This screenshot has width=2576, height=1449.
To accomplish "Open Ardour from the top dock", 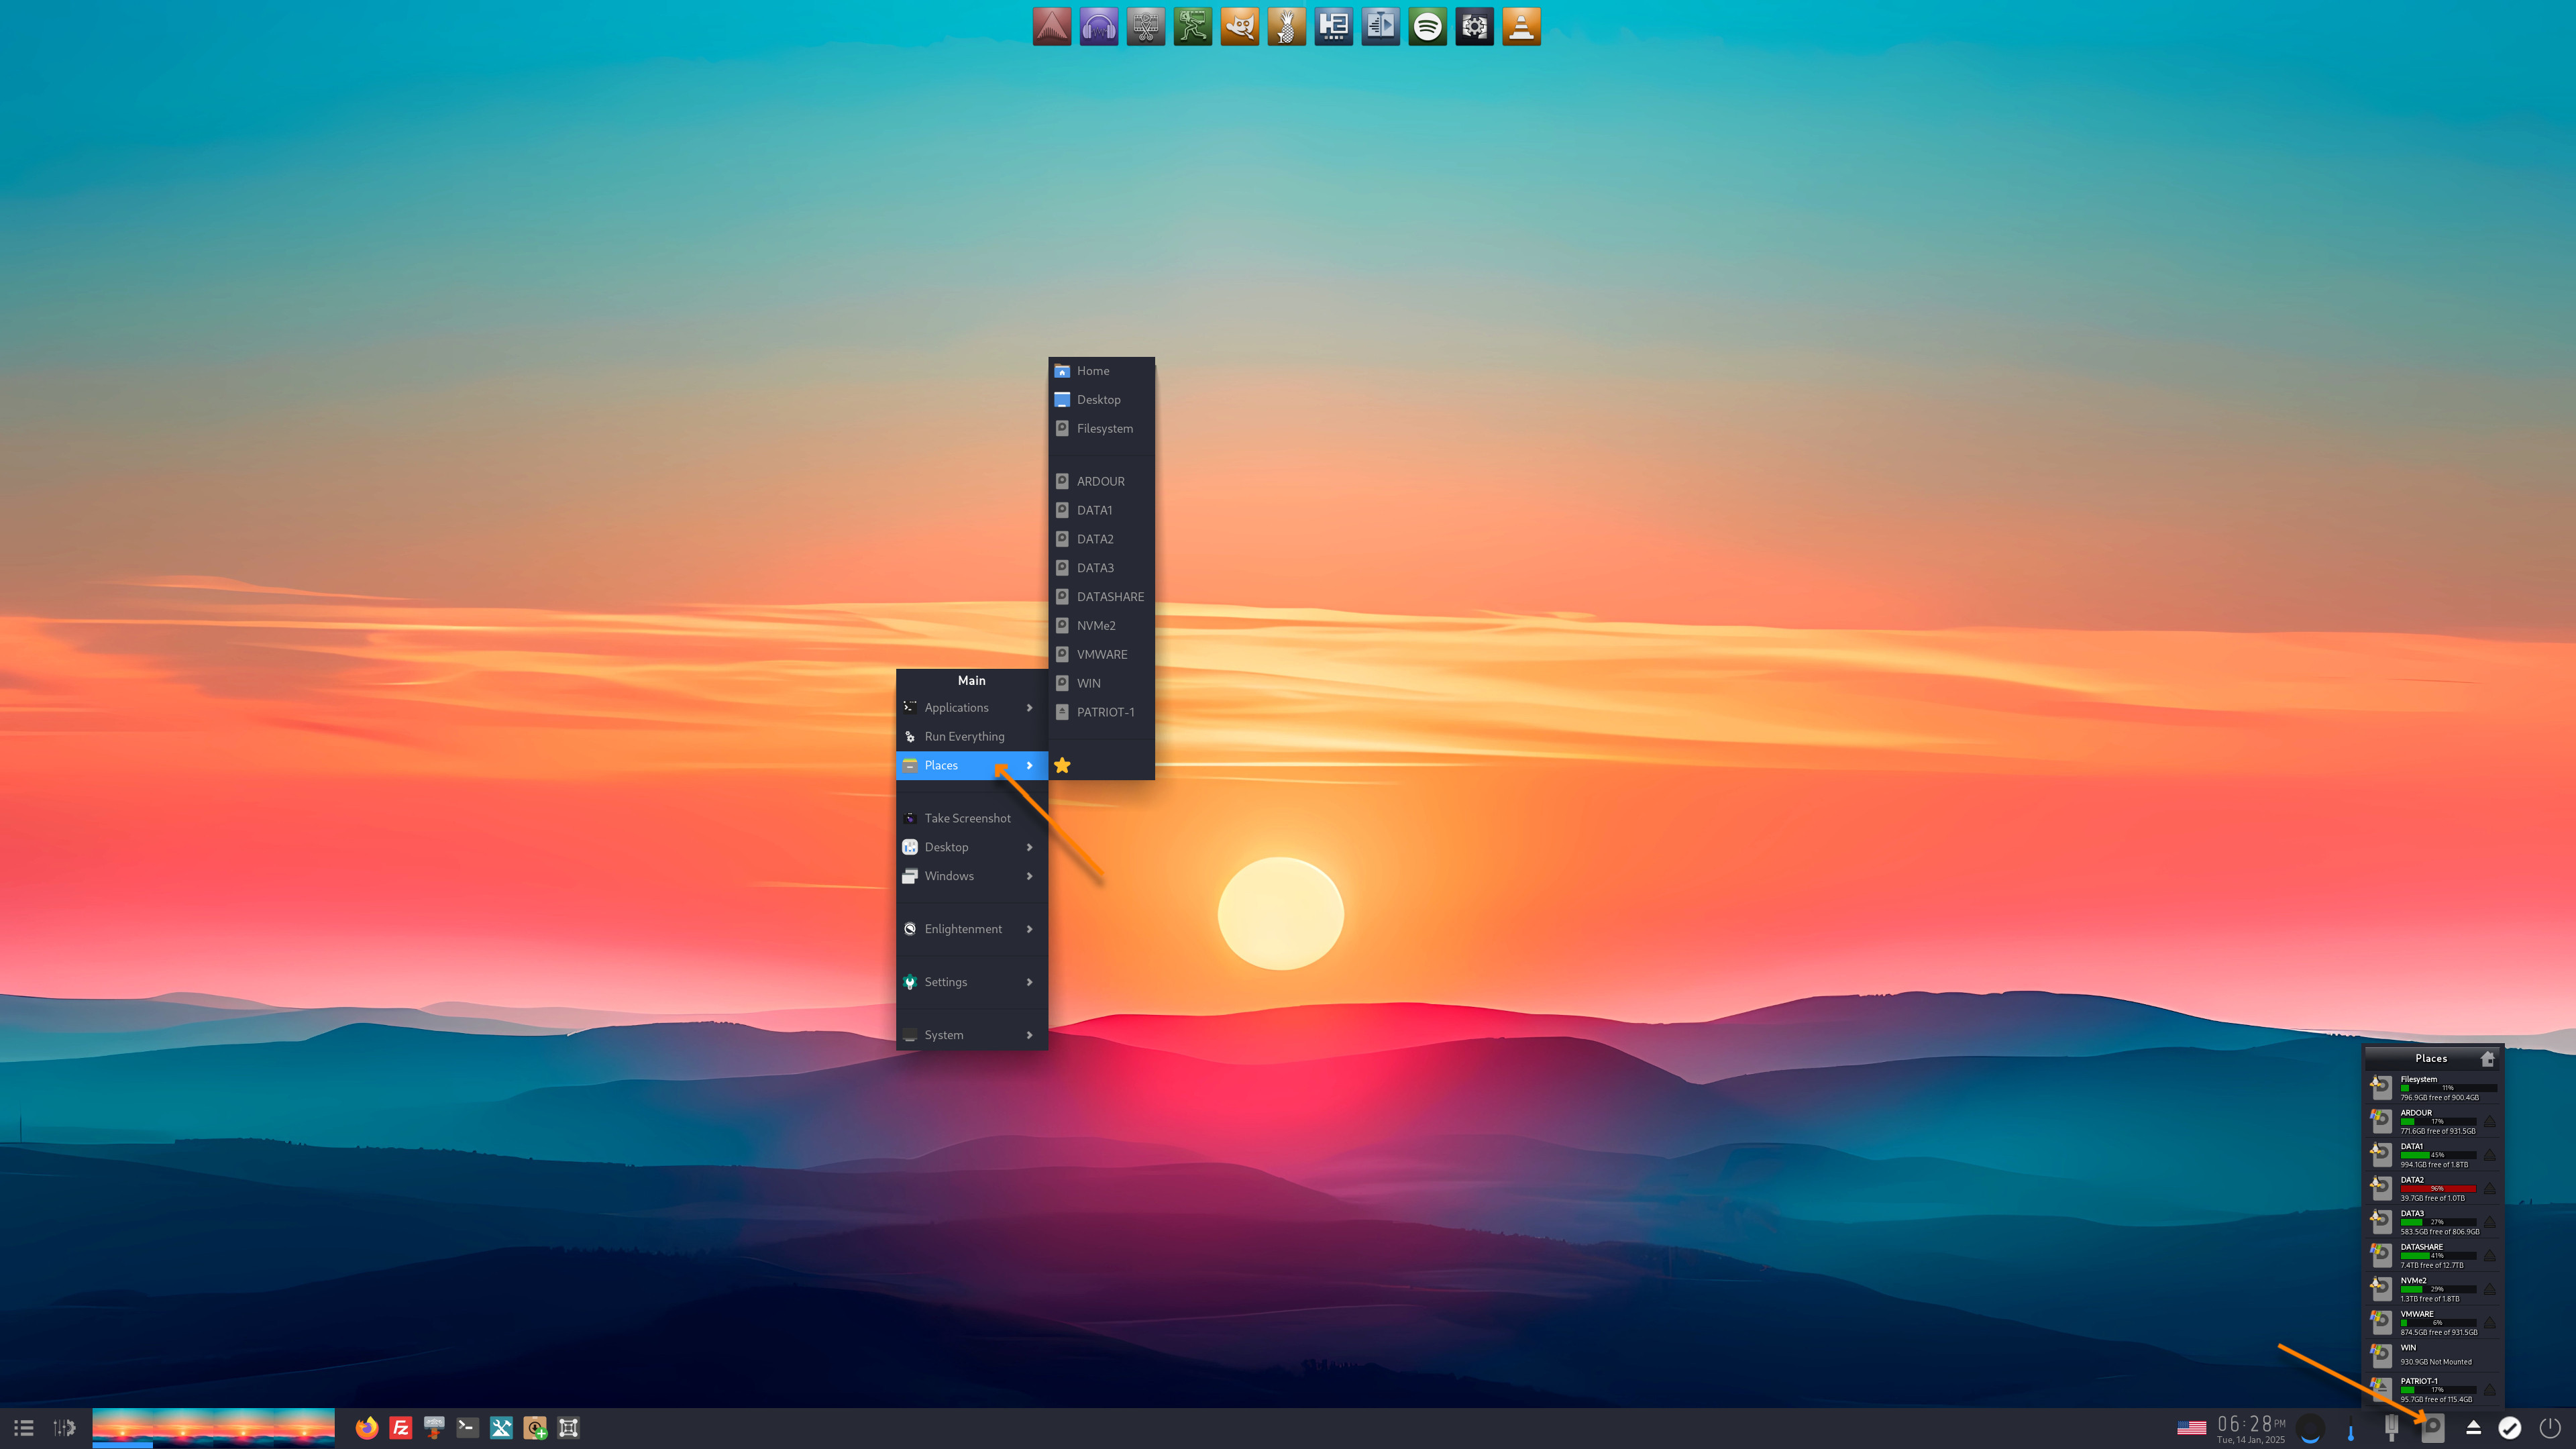I will coord(1051,27).
